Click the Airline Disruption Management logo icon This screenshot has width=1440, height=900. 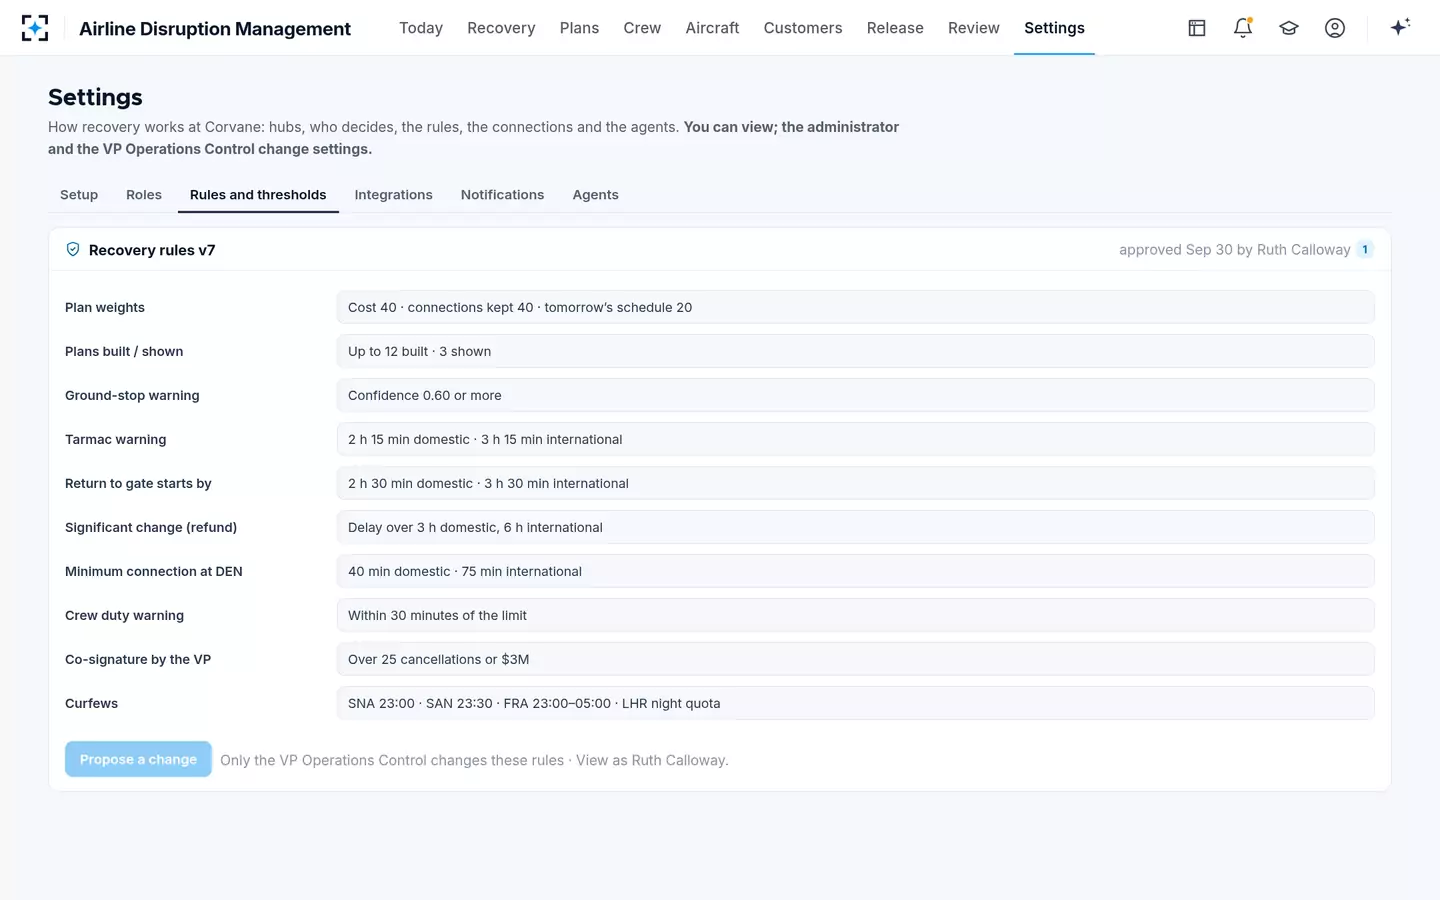click(x=35, y=28)
